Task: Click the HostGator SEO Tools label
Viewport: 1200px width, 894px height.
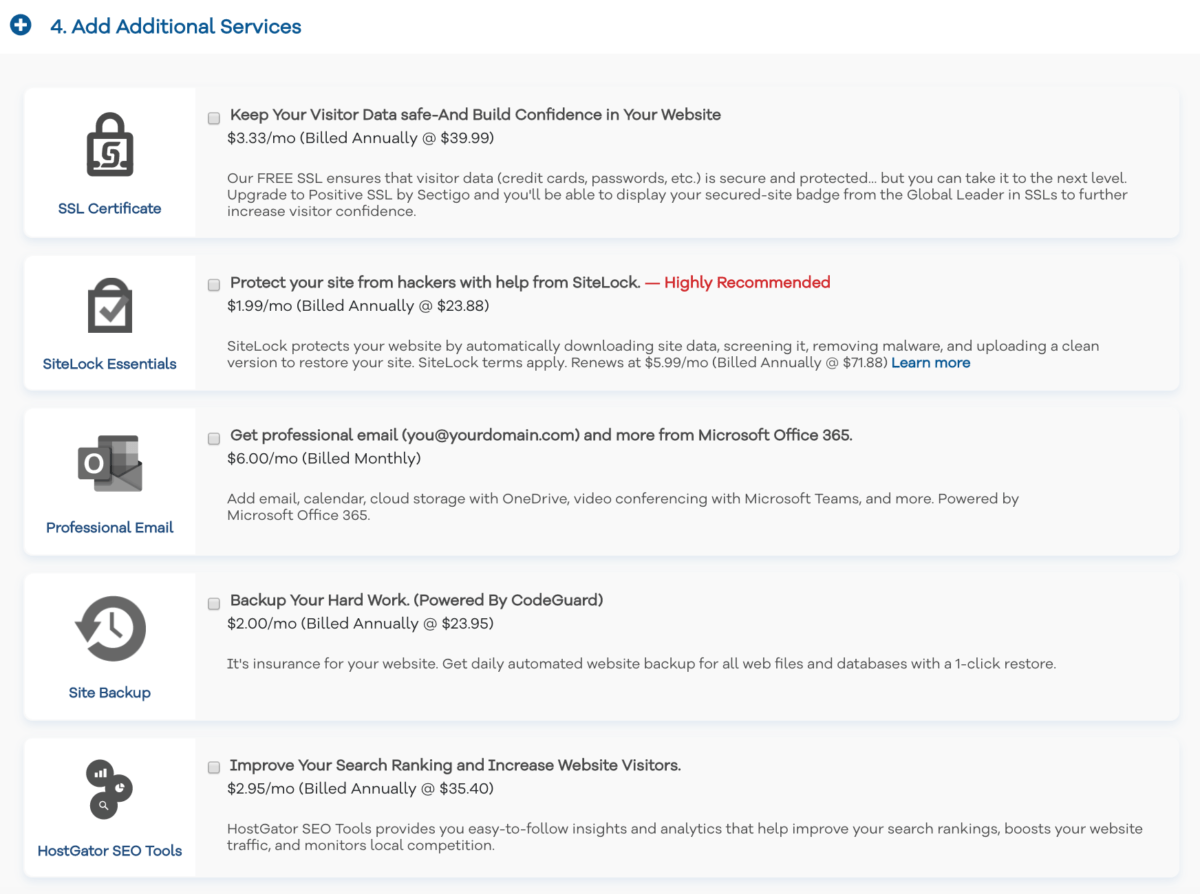Action: tap(110, 851)
